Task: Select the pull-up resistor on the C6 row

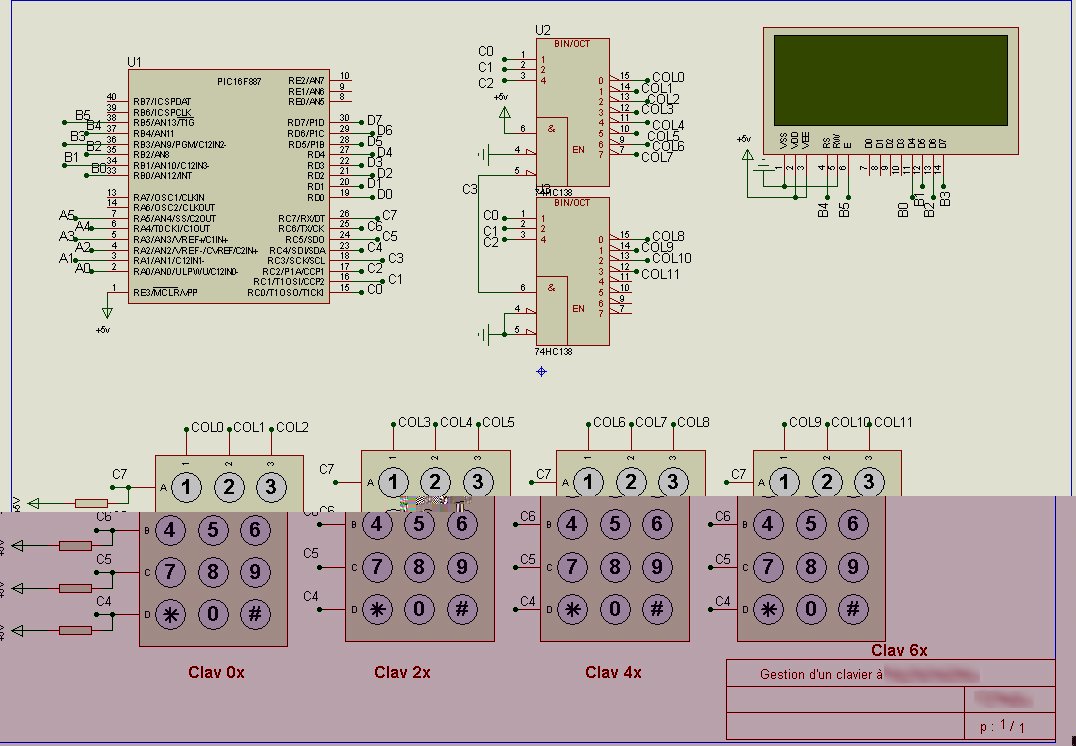Action: click(x=75, y=546)
